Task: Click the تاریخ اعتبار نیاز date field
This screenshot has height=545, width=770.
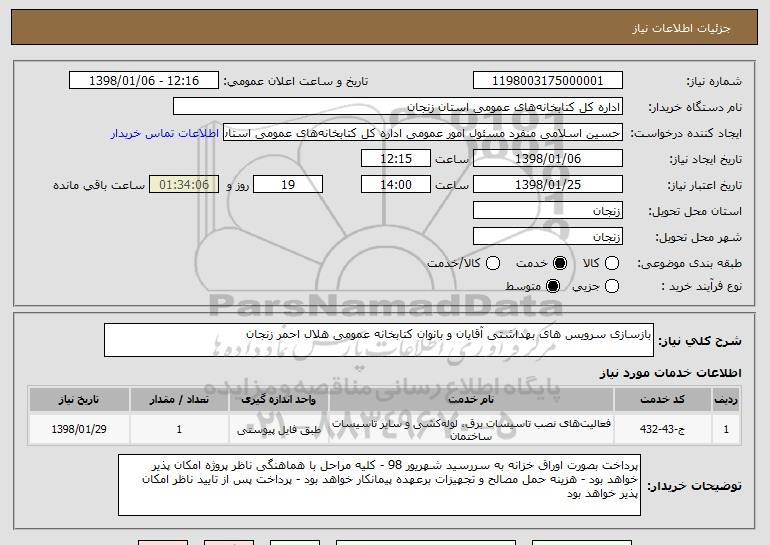Action: pyautogui.click(x=546, y=185)
